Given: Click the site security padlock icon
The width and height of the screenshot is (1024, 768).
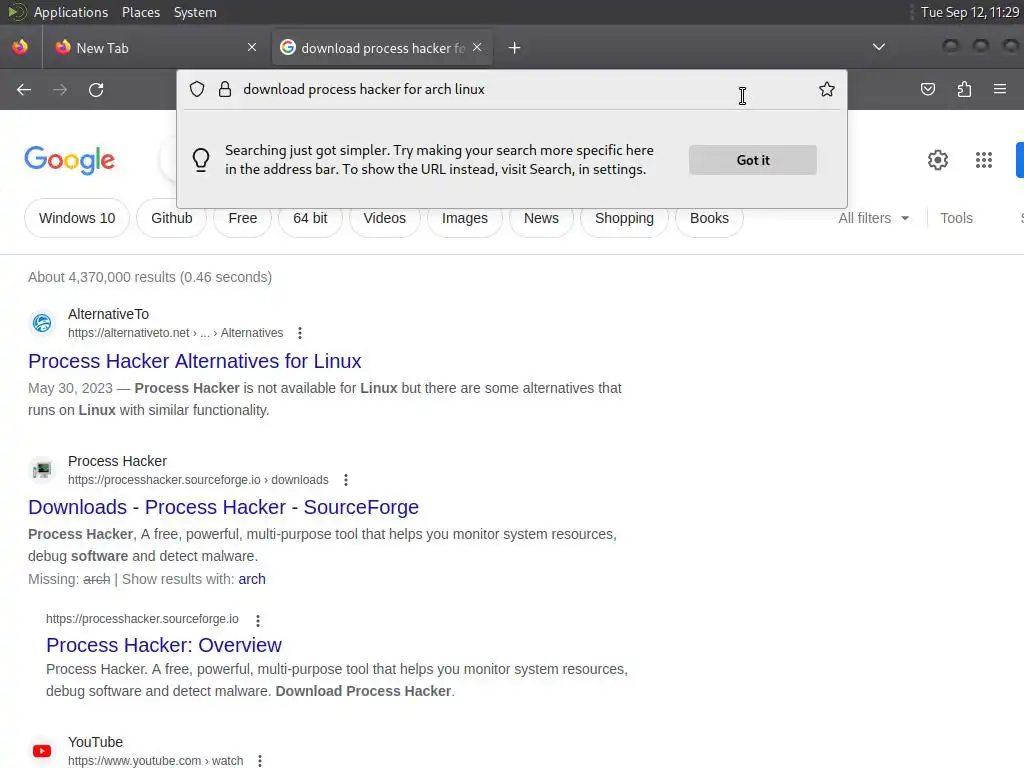Looking at the screenshot, I should pos(225,89).
